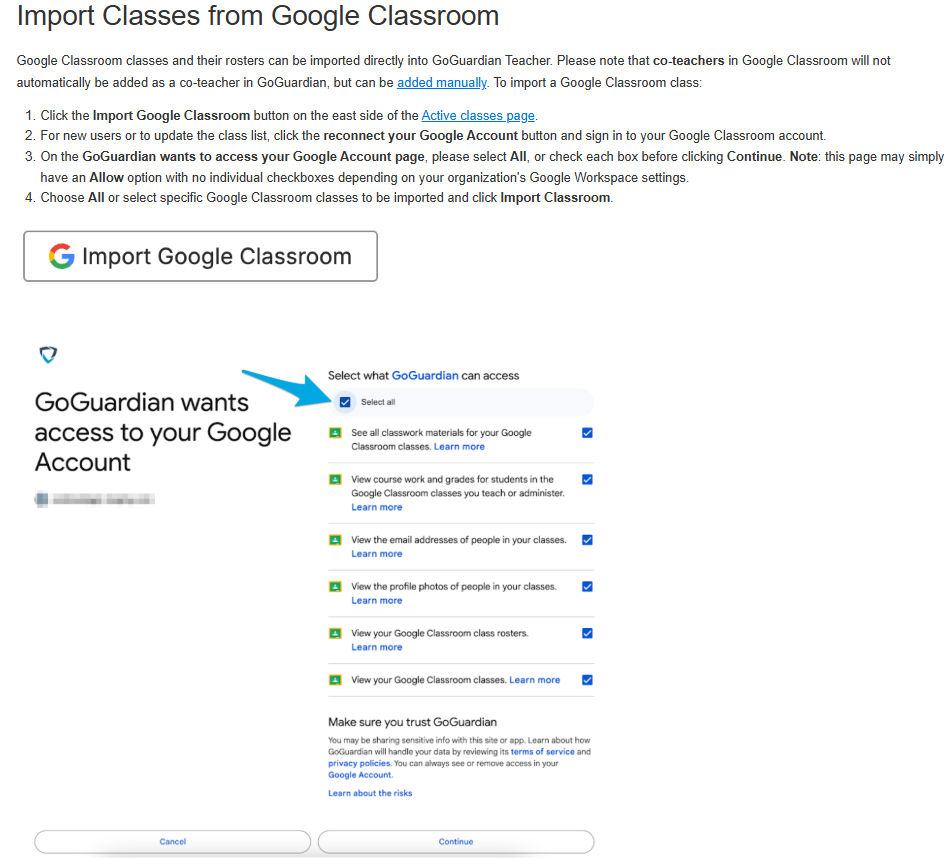This screenshot has height=860, width=949.
Task: Click the Continue button
Action: point(456,841)
